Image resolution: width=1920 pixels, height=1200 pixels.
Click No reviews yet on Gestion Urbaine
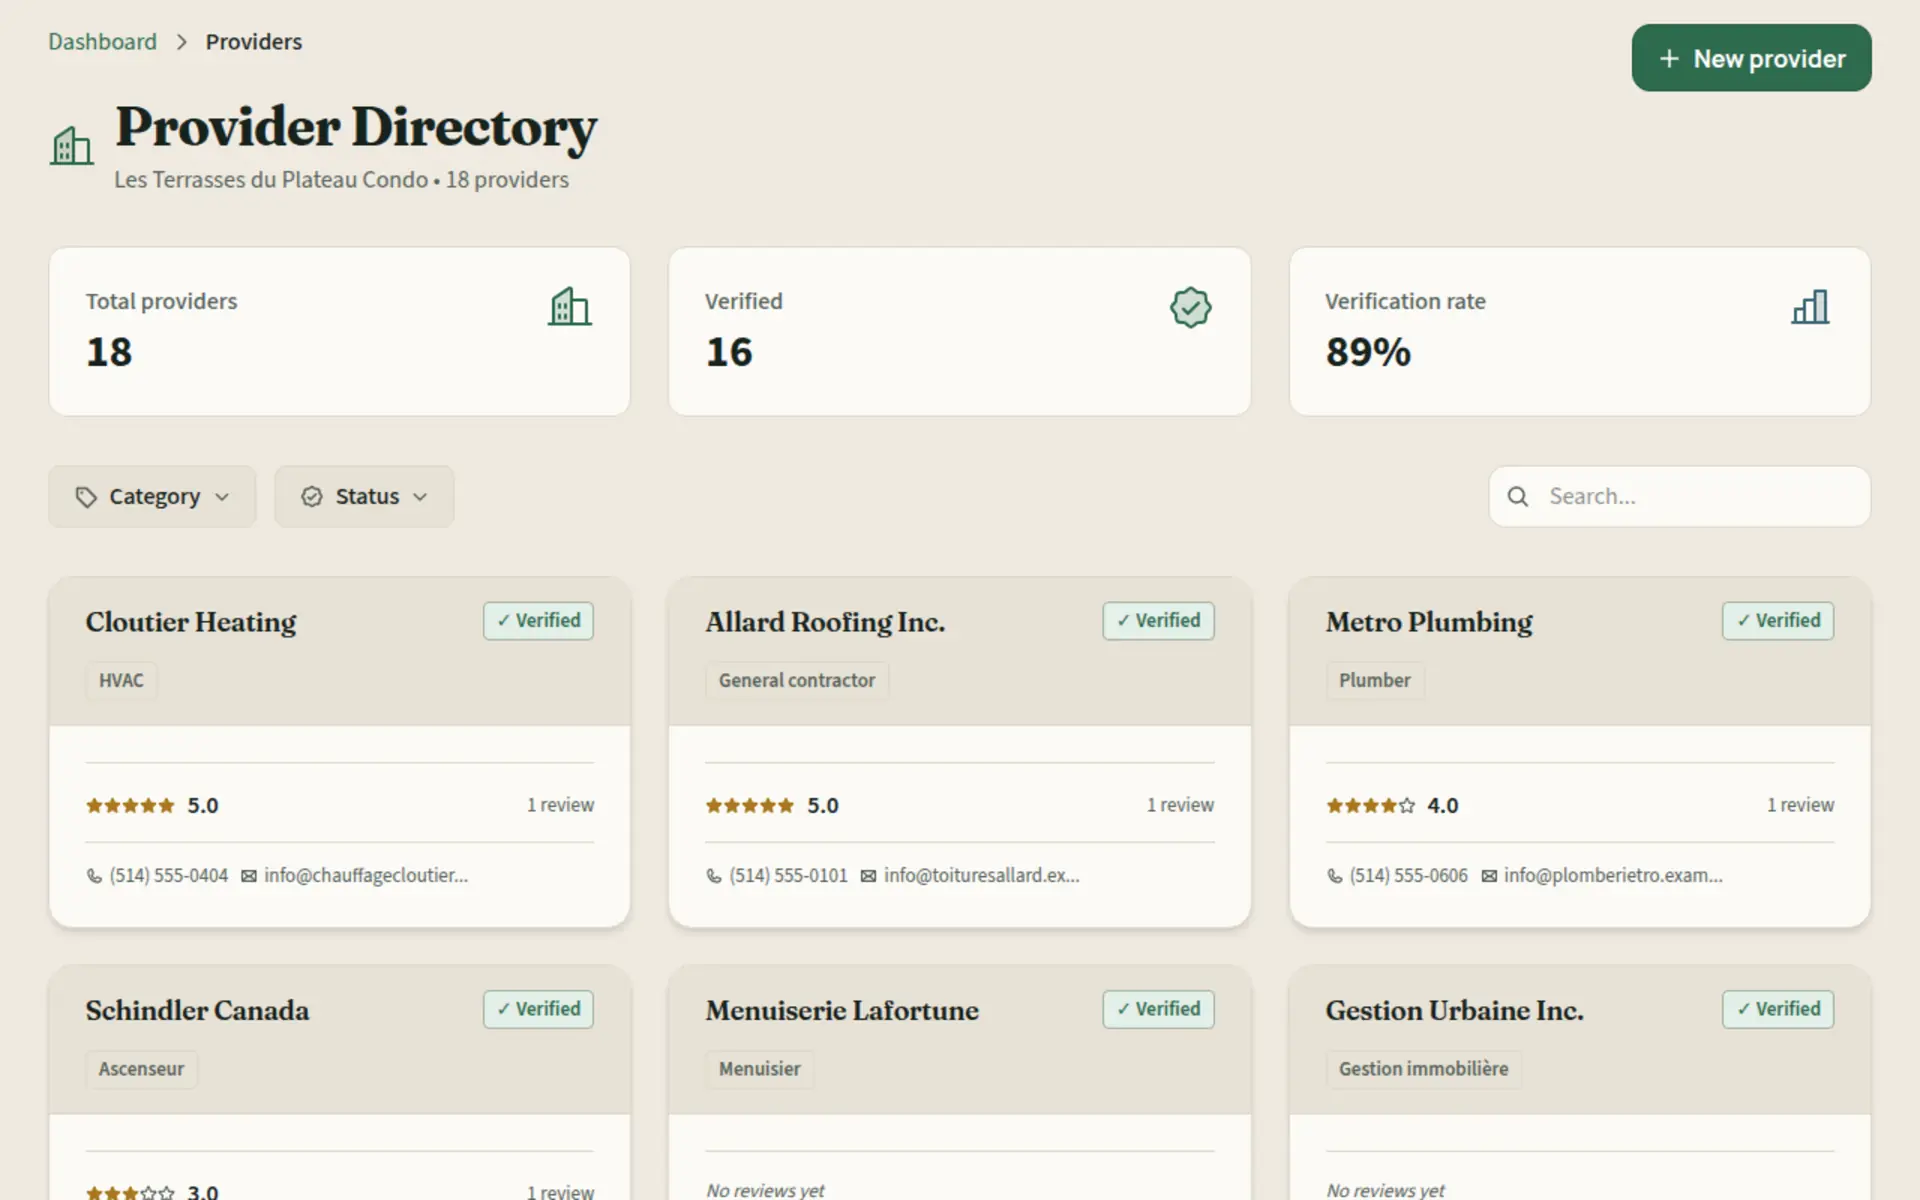pos(1385,1190)
